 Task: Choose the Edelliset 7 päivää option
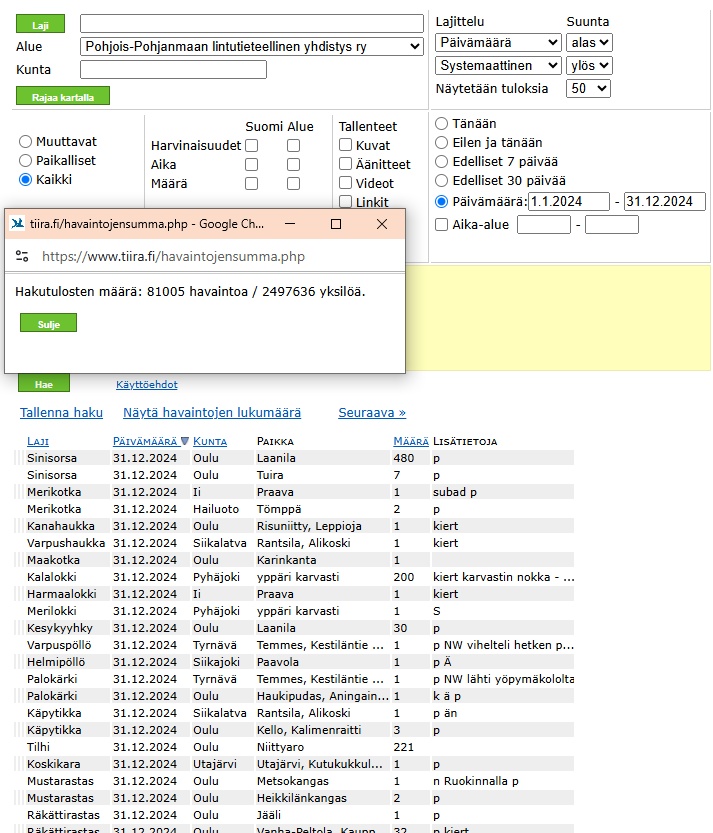442,162
